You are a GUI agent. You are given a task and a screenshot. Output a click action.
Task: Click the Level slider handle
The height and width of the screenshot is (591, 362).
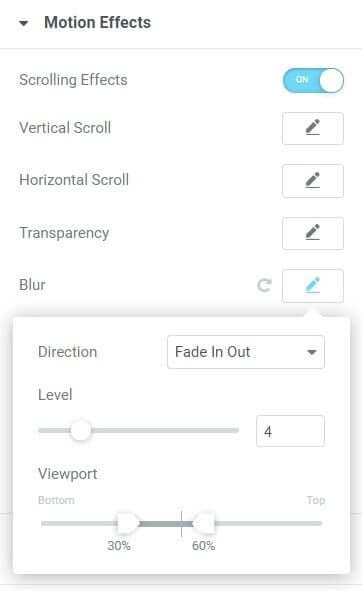81,430
